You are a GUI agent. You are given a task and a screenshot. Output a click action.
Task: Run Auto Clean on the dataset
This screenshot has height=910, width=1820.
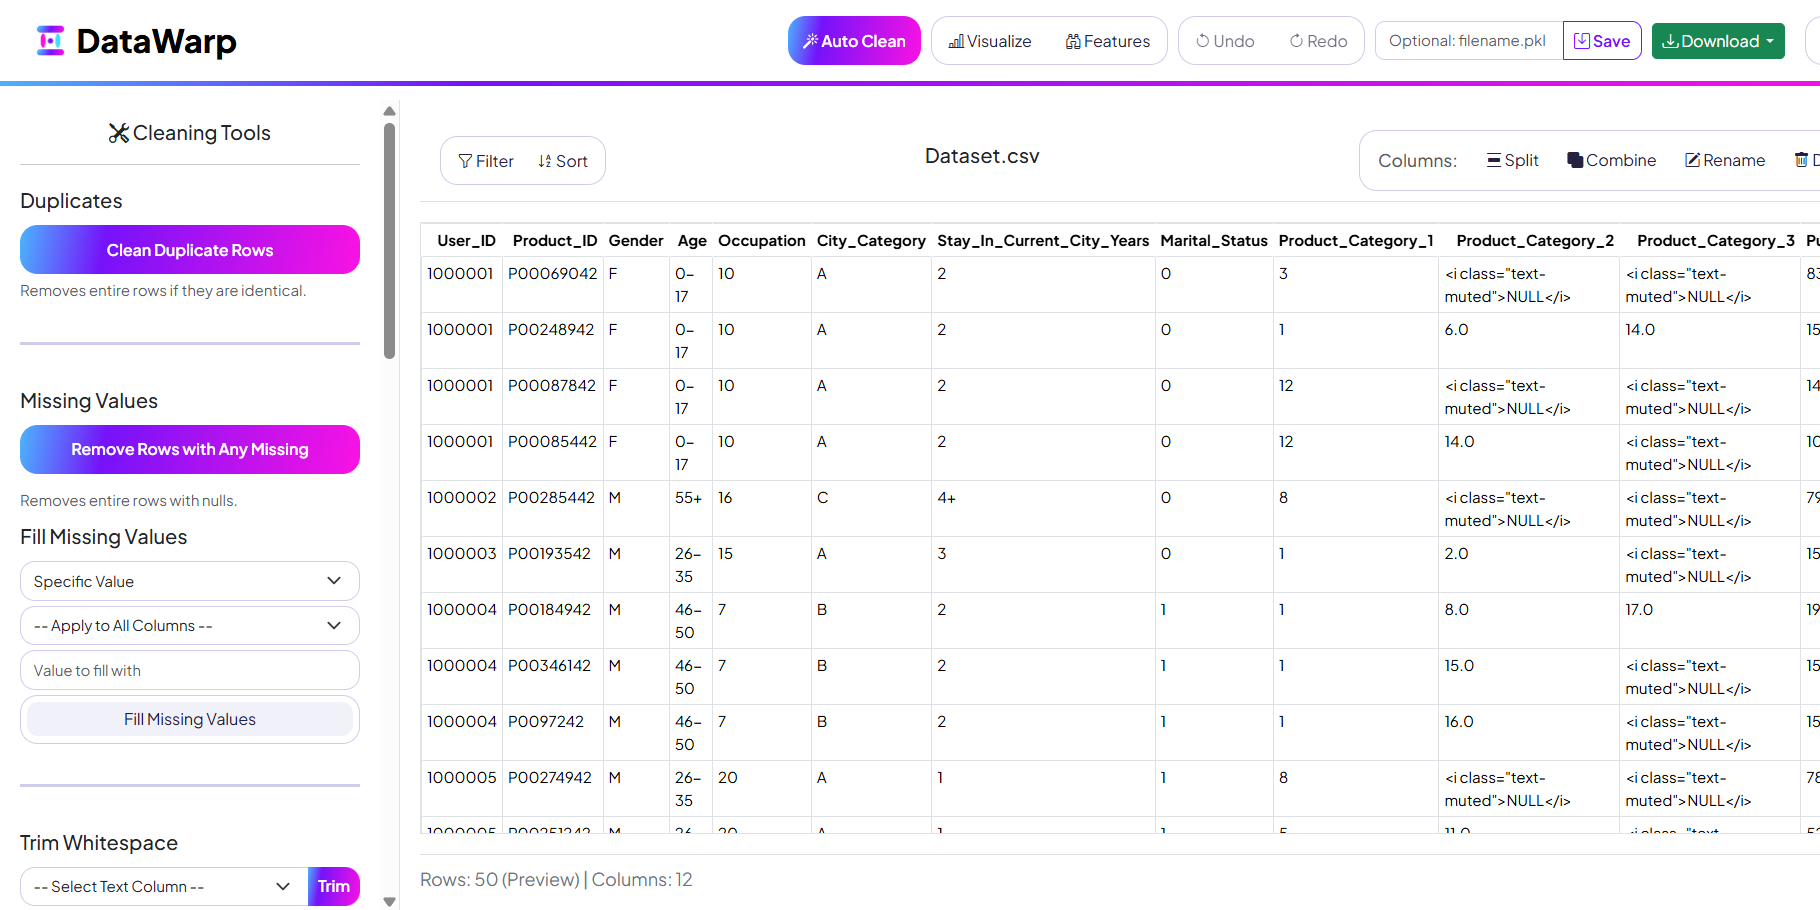click(854, 41)
